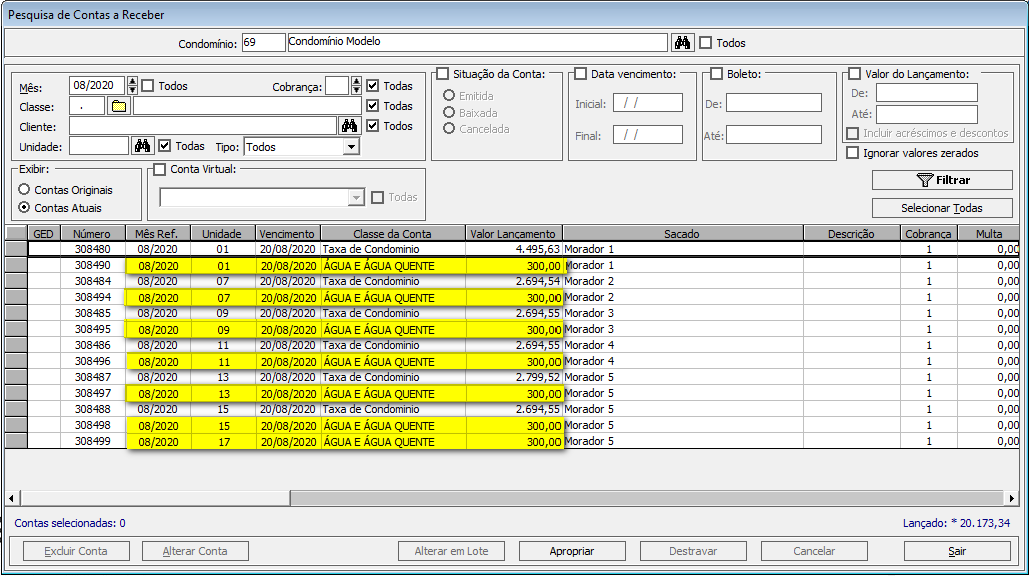Sort by Classe da Conta header
This screenshot has height=576, width=1029.
coord(392,234)
